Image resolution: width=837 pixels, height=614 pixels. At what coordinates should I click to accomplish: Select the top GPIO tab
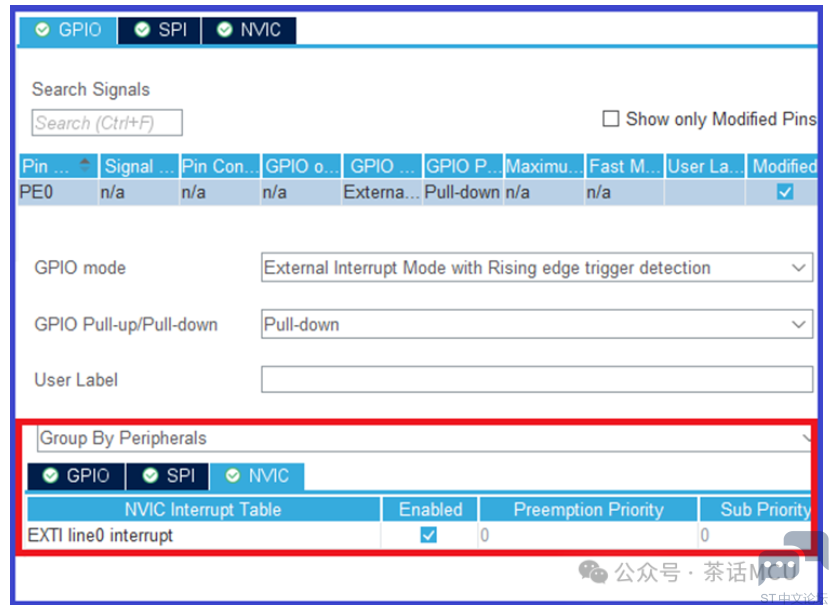tap(69, 30)
